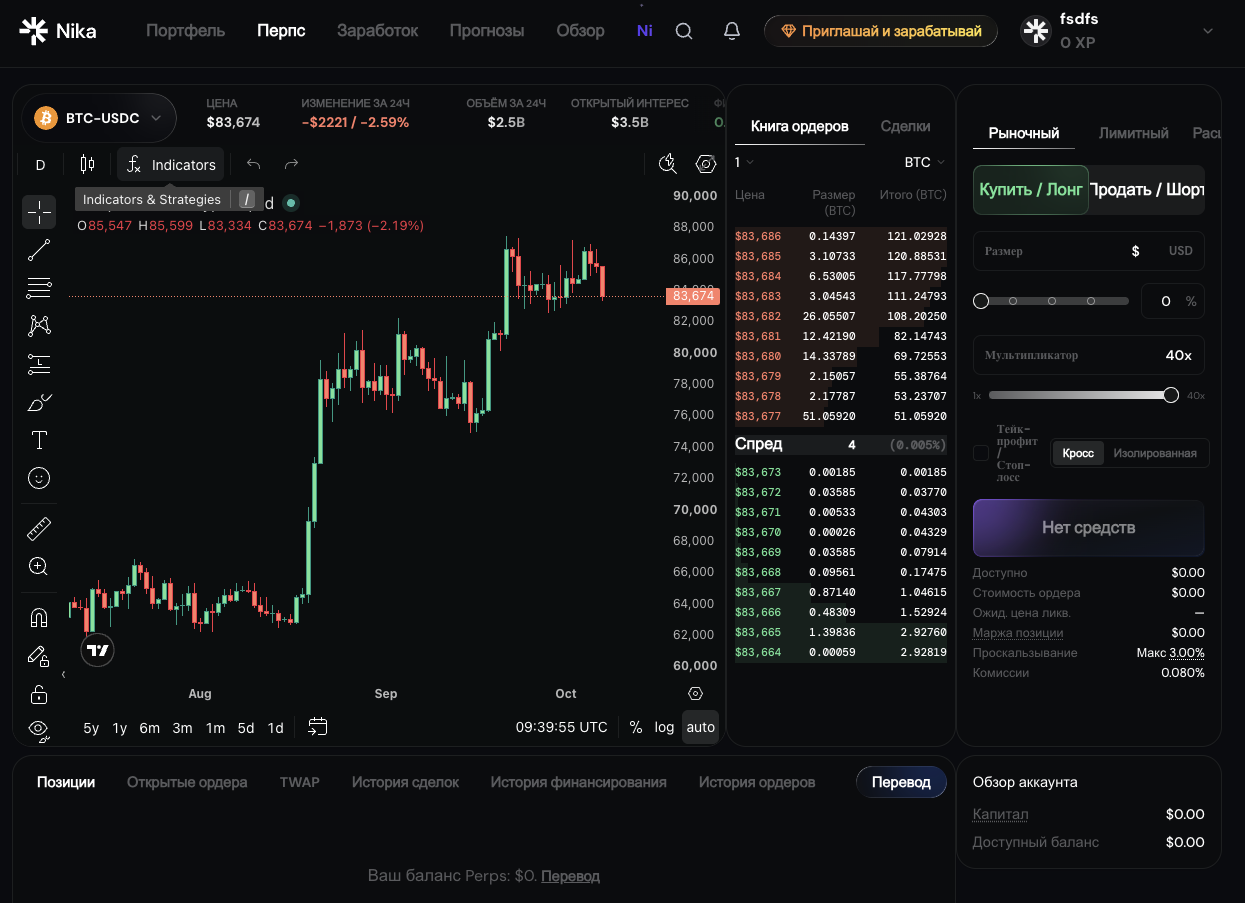Adjust the size percent slider handle

coord(981,300)
